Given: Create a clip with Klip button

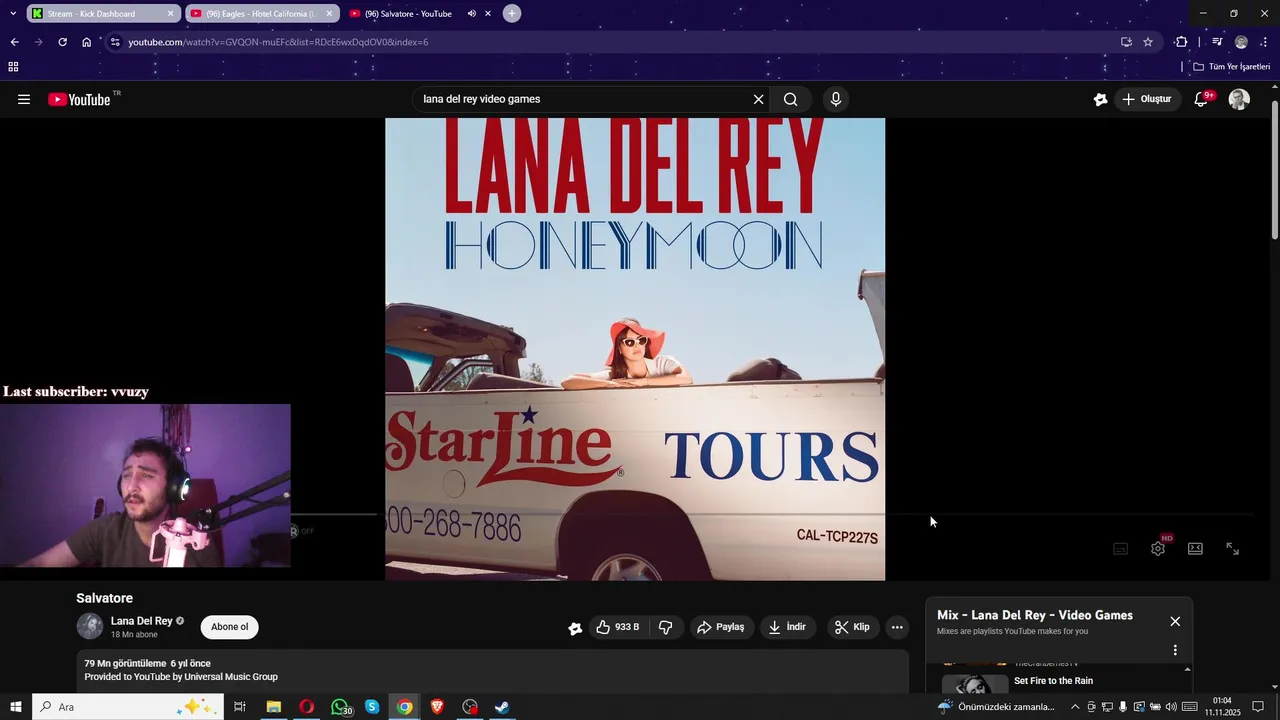Looking at the screenshot, I should (x=852, y=627).
